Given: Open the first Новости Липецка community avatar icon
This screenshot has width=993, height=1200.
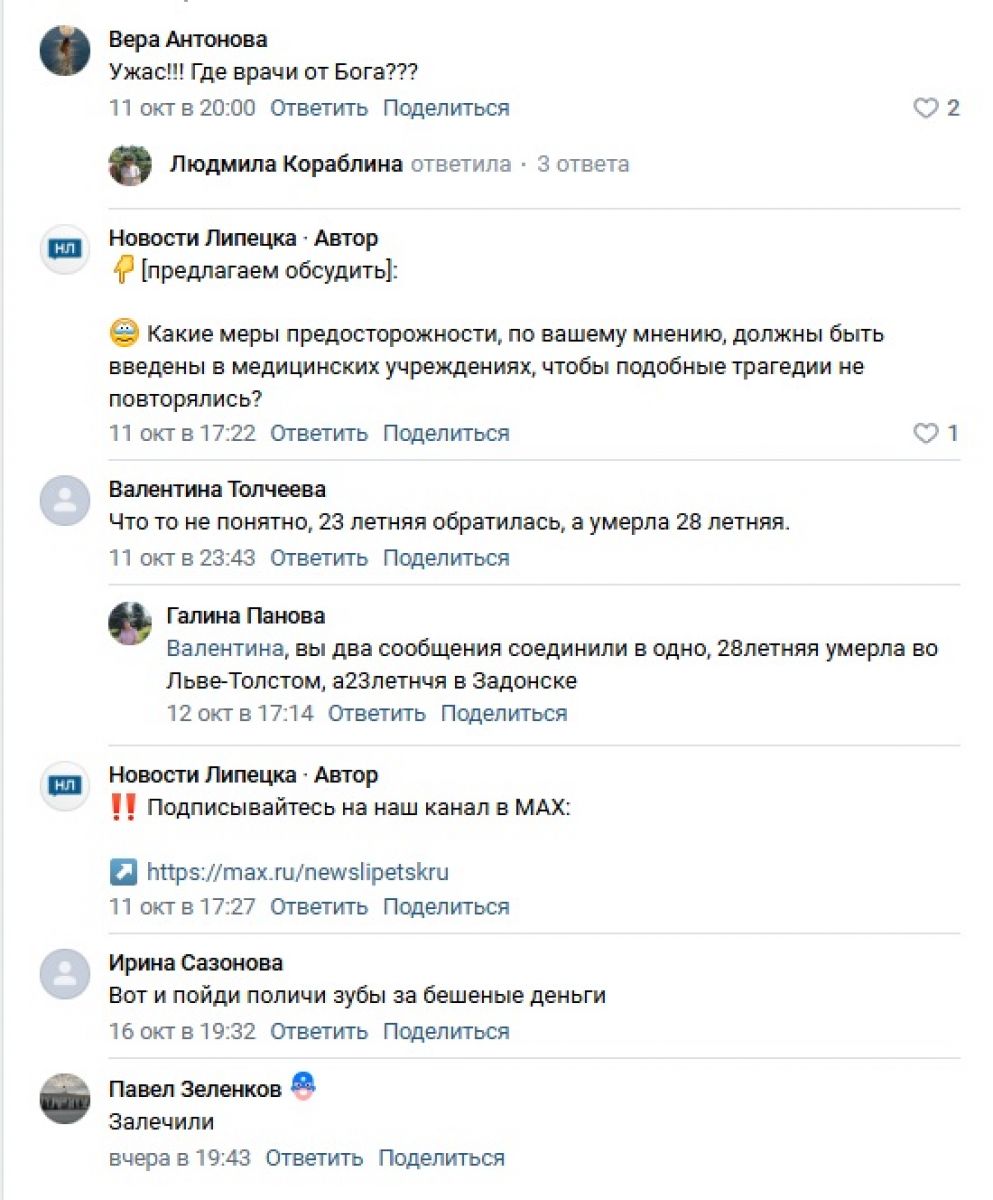Looking at the screenshot, I should coord(65,248).
